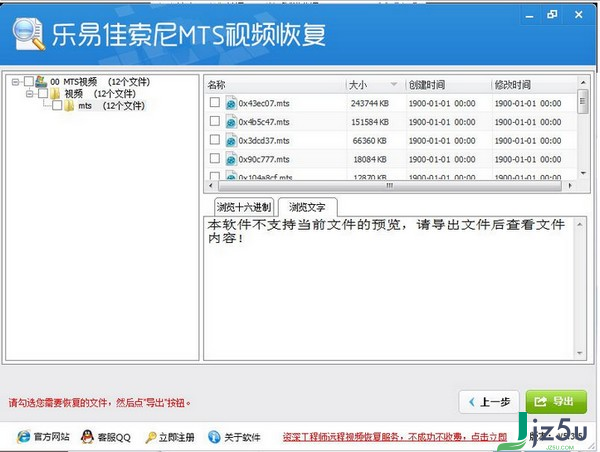This screenshot has height=452, width=600.
Task: Click the computer icon beside 00 MTS视频
Action: [41, 81]
